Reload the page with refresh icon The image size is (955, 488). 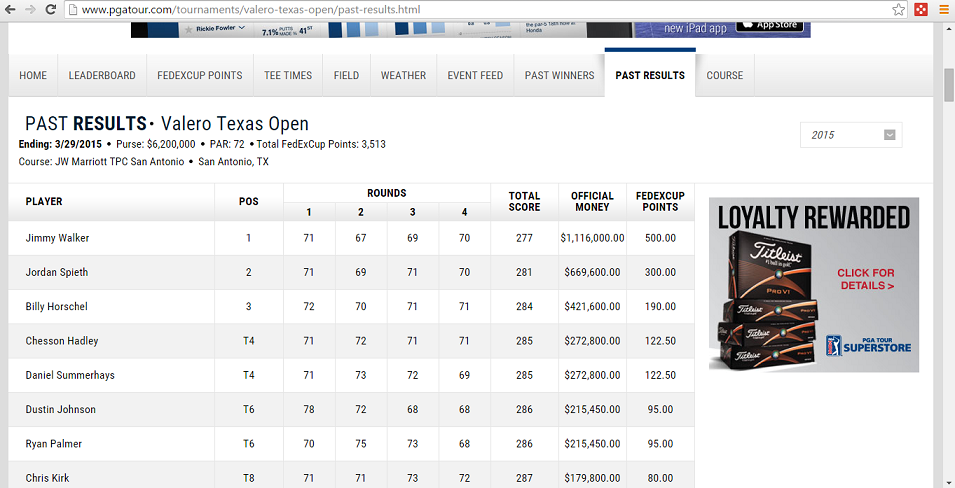(x=52, y=10)
